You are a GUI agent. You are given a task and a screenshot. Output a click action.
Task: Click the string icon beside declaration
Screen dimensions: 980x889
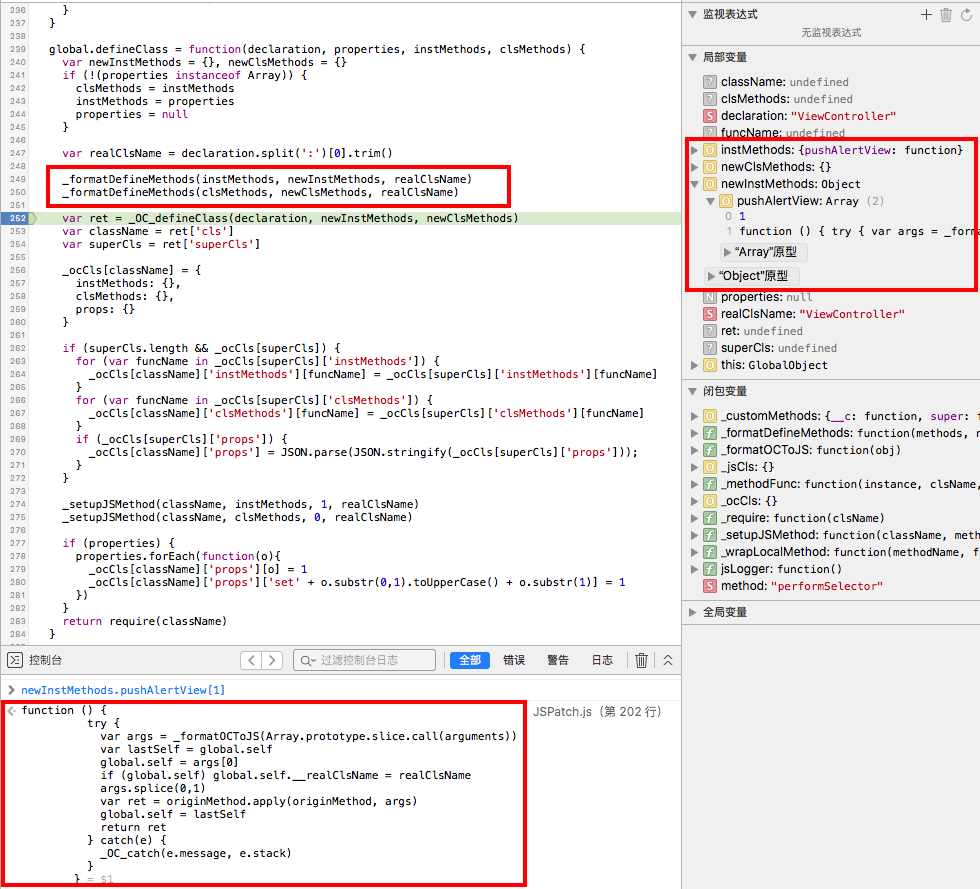click(709, 116)
